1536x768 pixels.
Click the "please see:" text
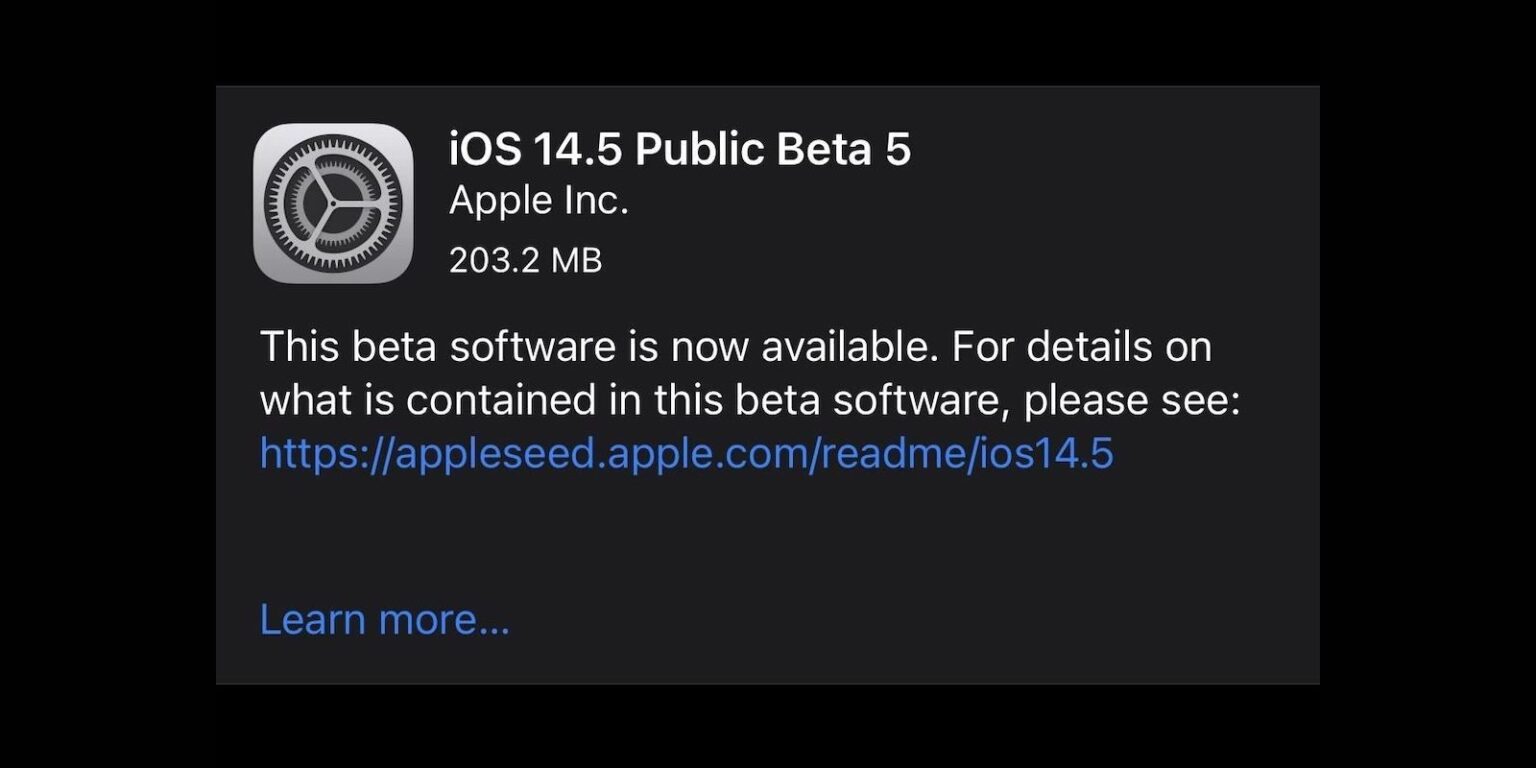(x=1132, y=400)
